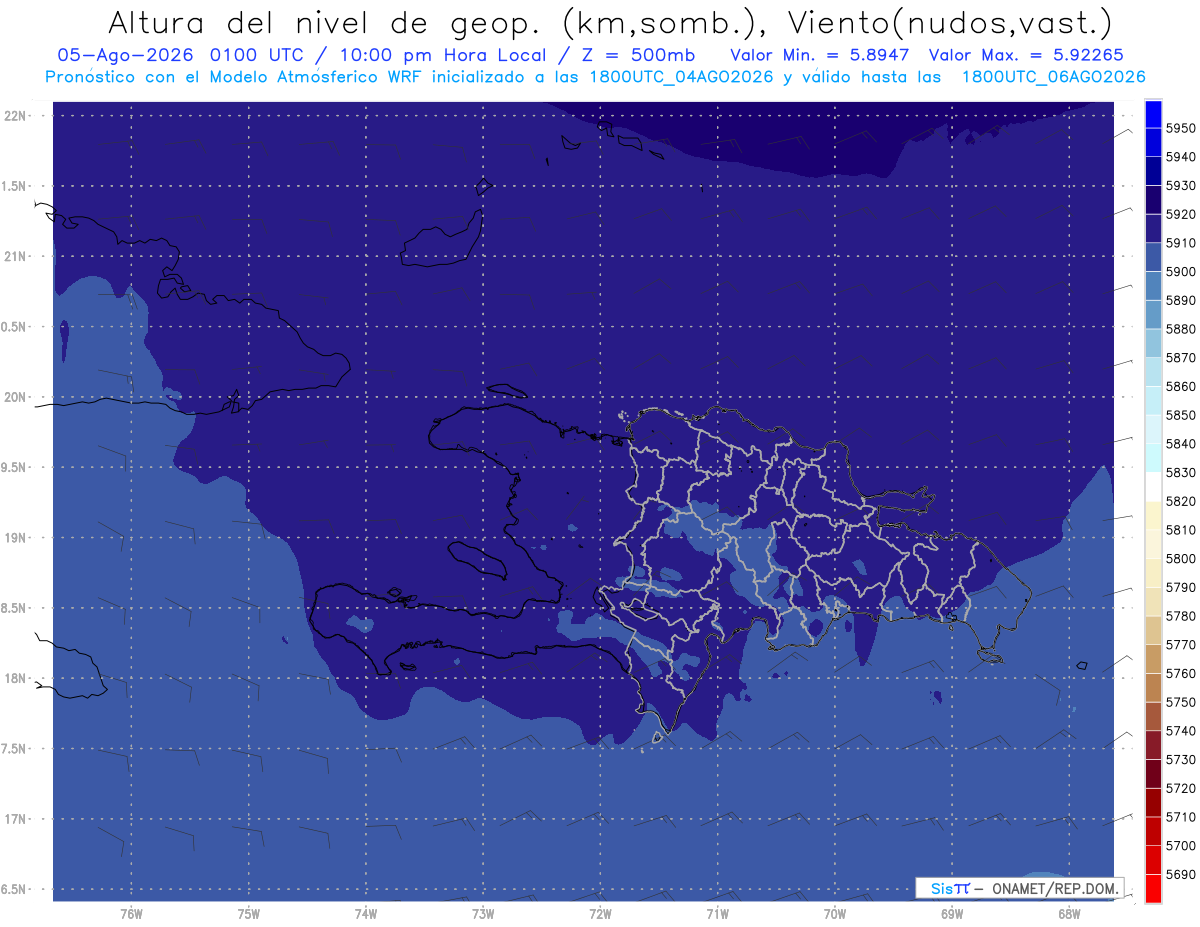The height and width of the screenshot is (927, 1200).
Task: Click the '17N' latitude label
Action: (15, 819)
